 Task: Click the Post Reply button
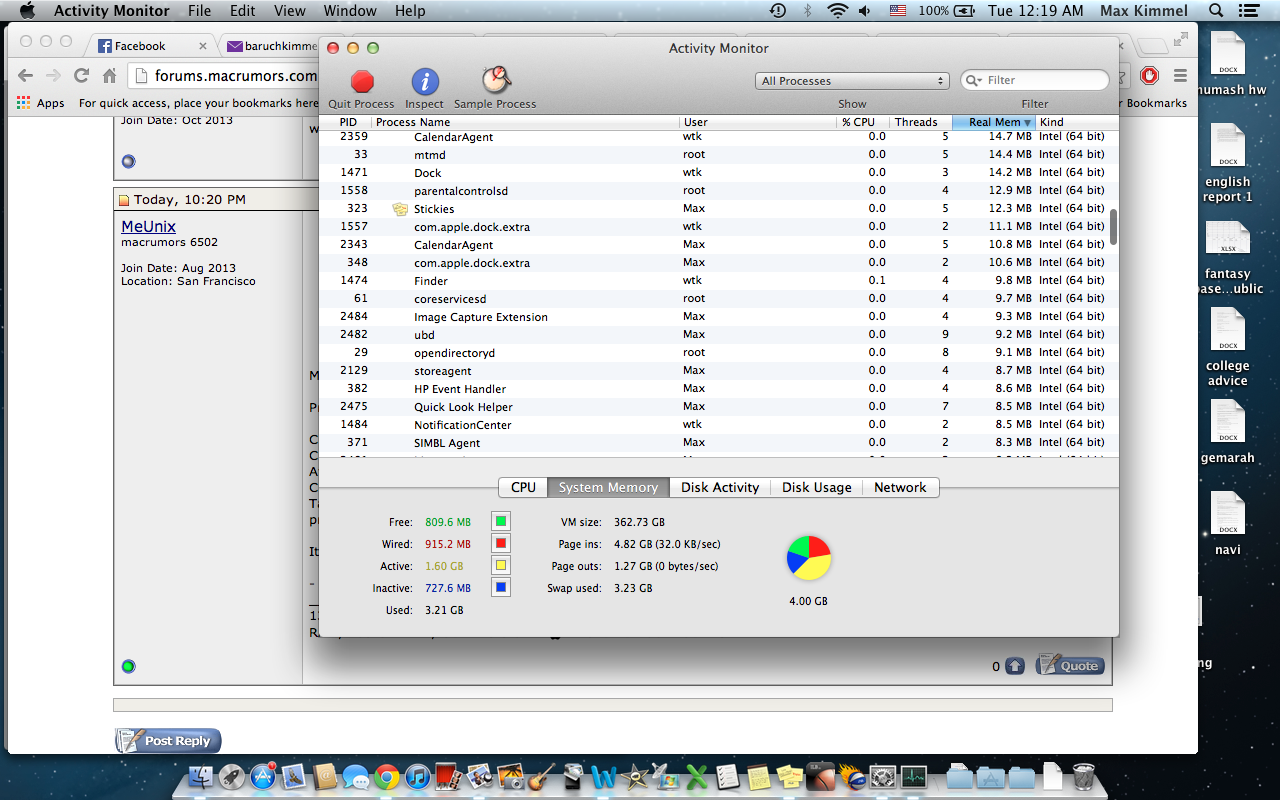pyautogui.click(x=168, y=741)
